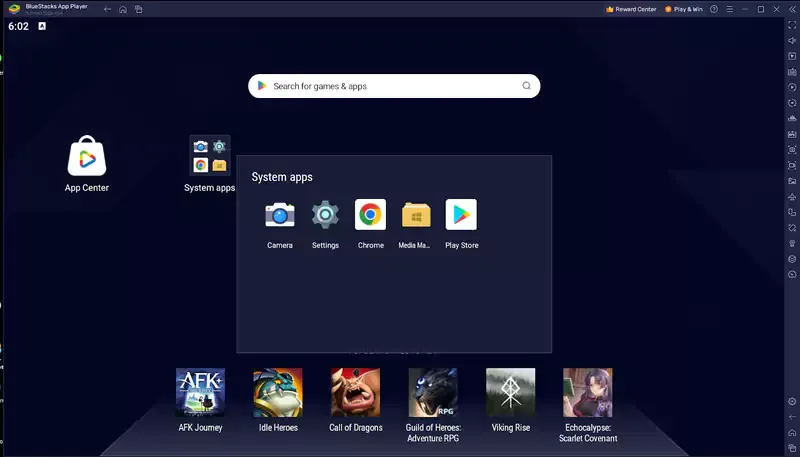Viewport: 800px width, 457px height.
Task: Open Viking Rise game
Action: [510, 392]
